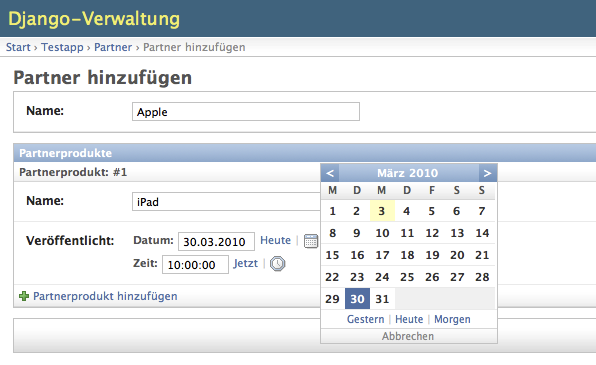Focus the partner Name field containing Apple
The width and height of the screenshot is (596, 365).
246,112
